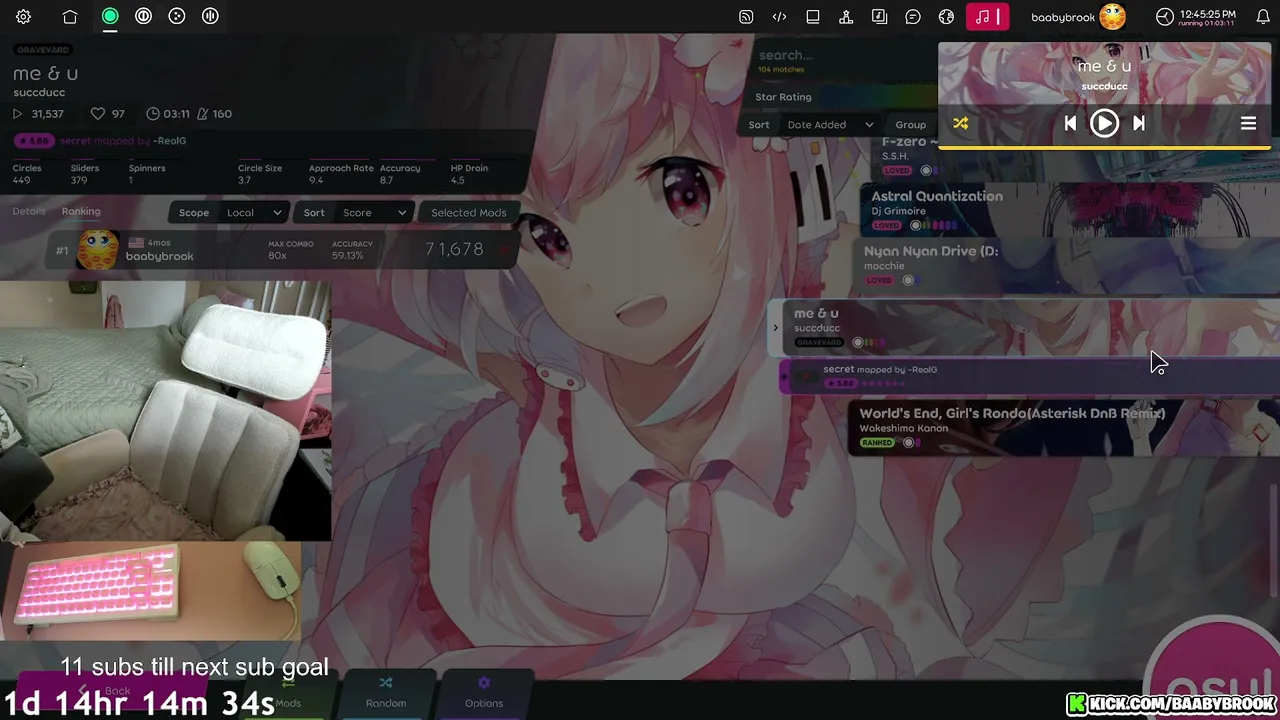Click the Sliders 379 count
The height and width of the screenshot is (720, 1280).
85,174
